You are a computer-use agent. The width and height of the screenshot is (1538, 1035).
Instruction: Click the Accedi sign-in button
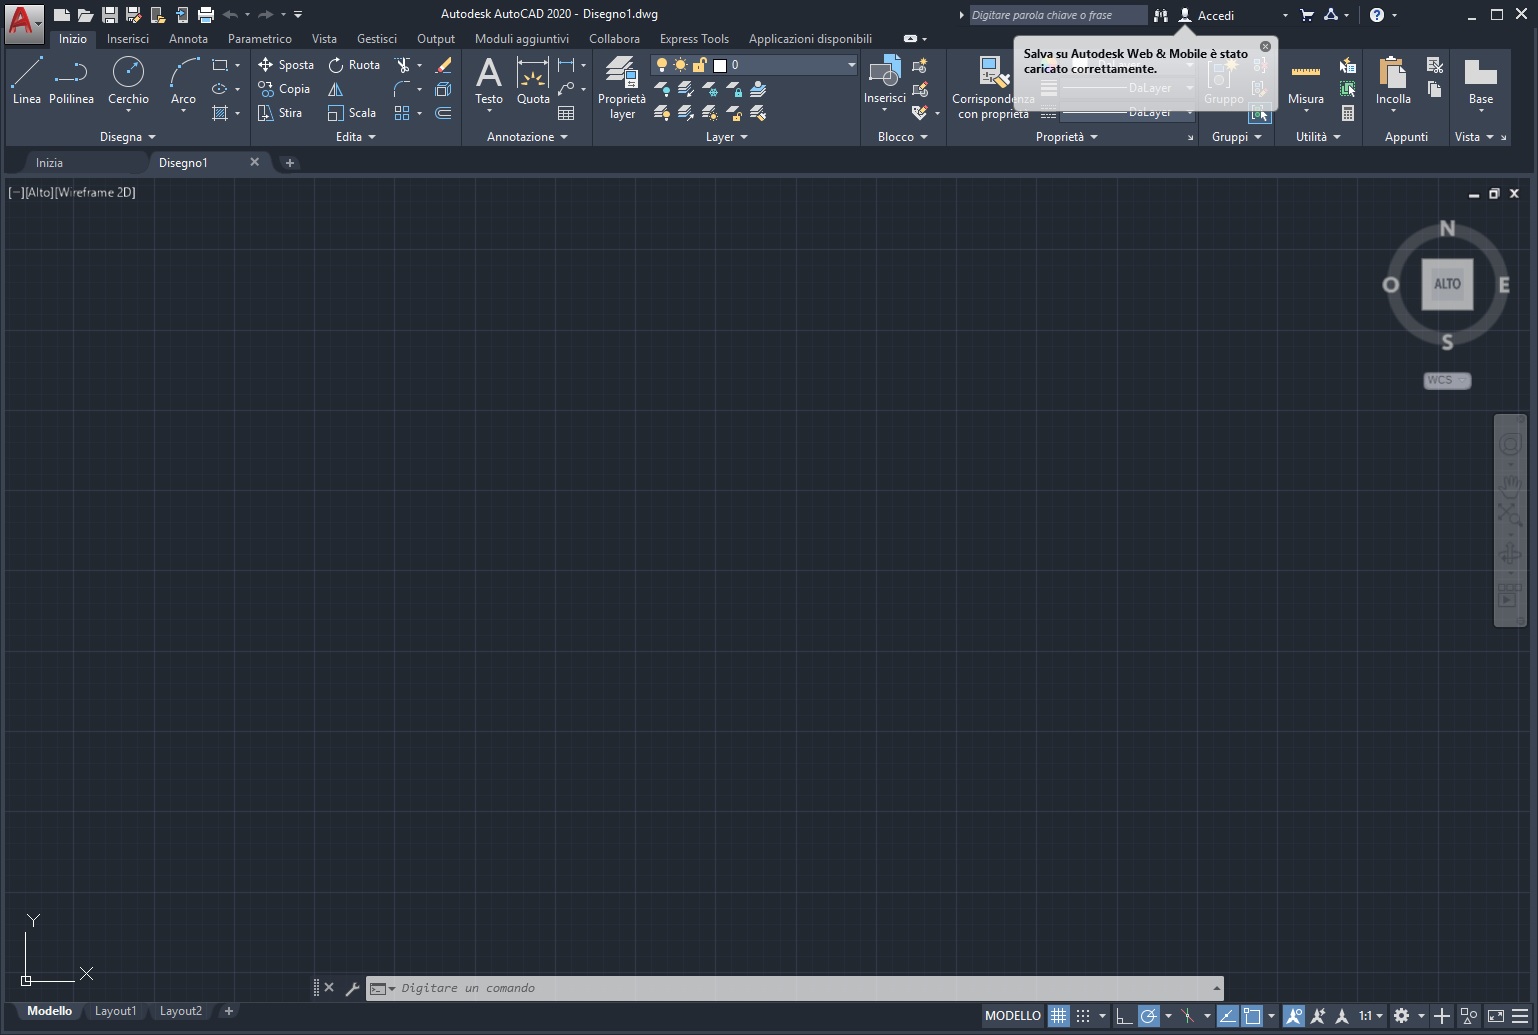[1207, 15]
